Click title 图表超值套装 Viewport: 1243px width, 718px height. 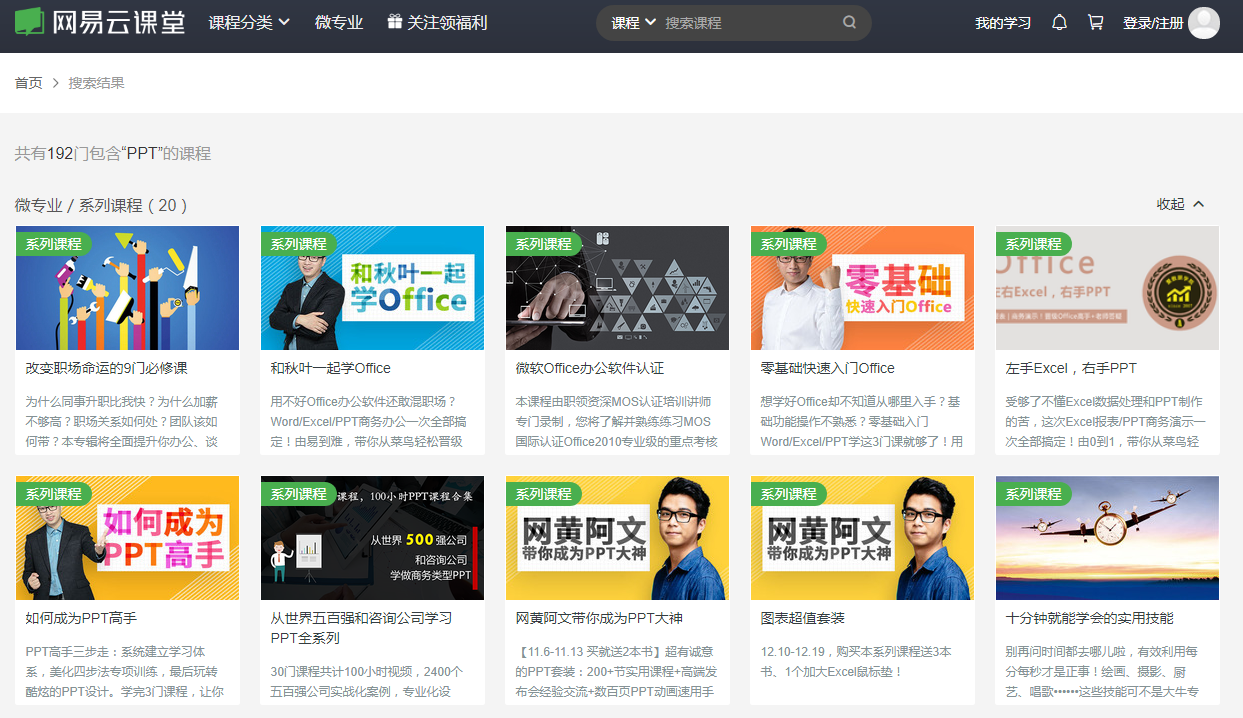[802, 618]
